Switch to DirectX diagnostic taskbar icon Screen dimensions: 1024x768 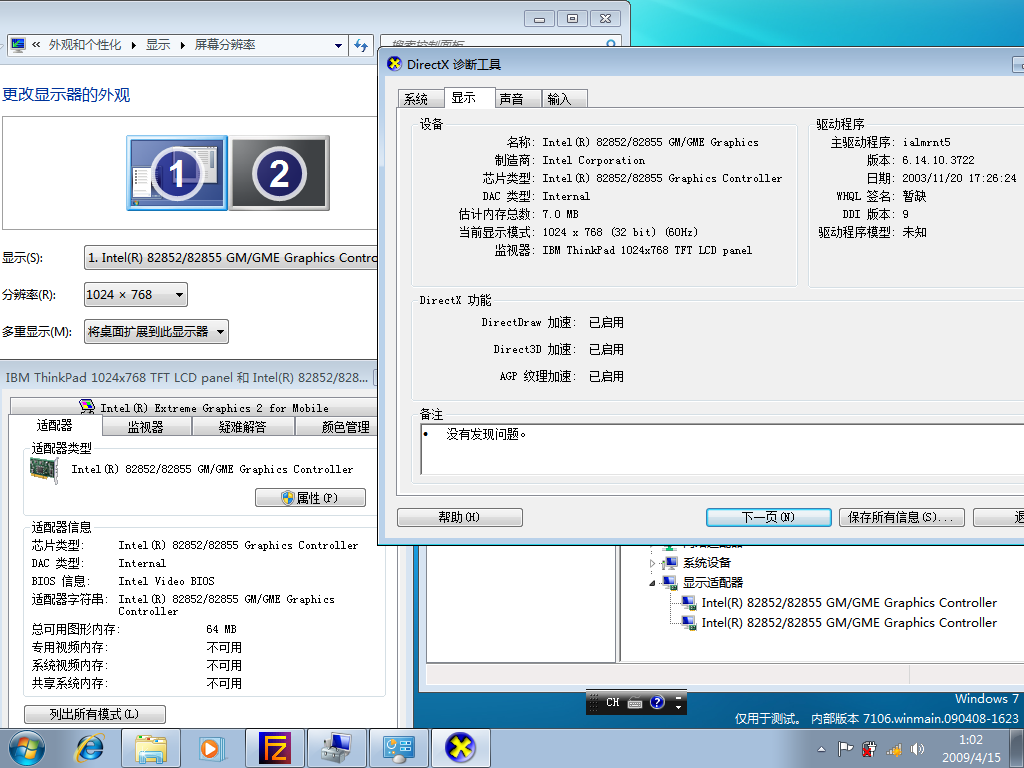(460, 748)
